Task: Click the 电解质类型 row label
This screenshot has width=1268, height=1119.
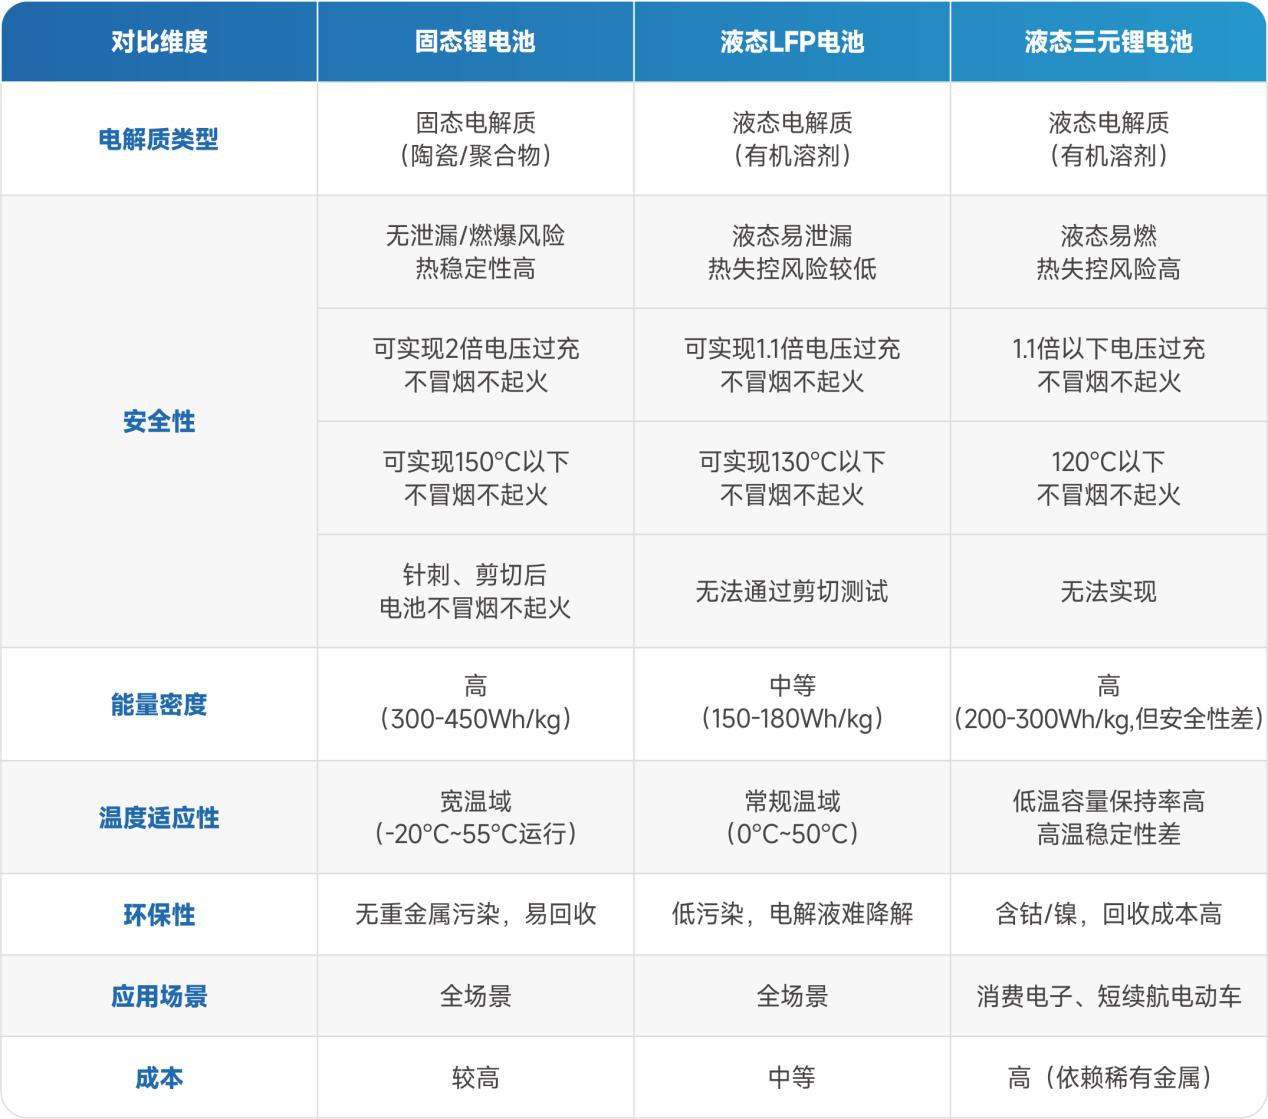Action: pos(159,139)
